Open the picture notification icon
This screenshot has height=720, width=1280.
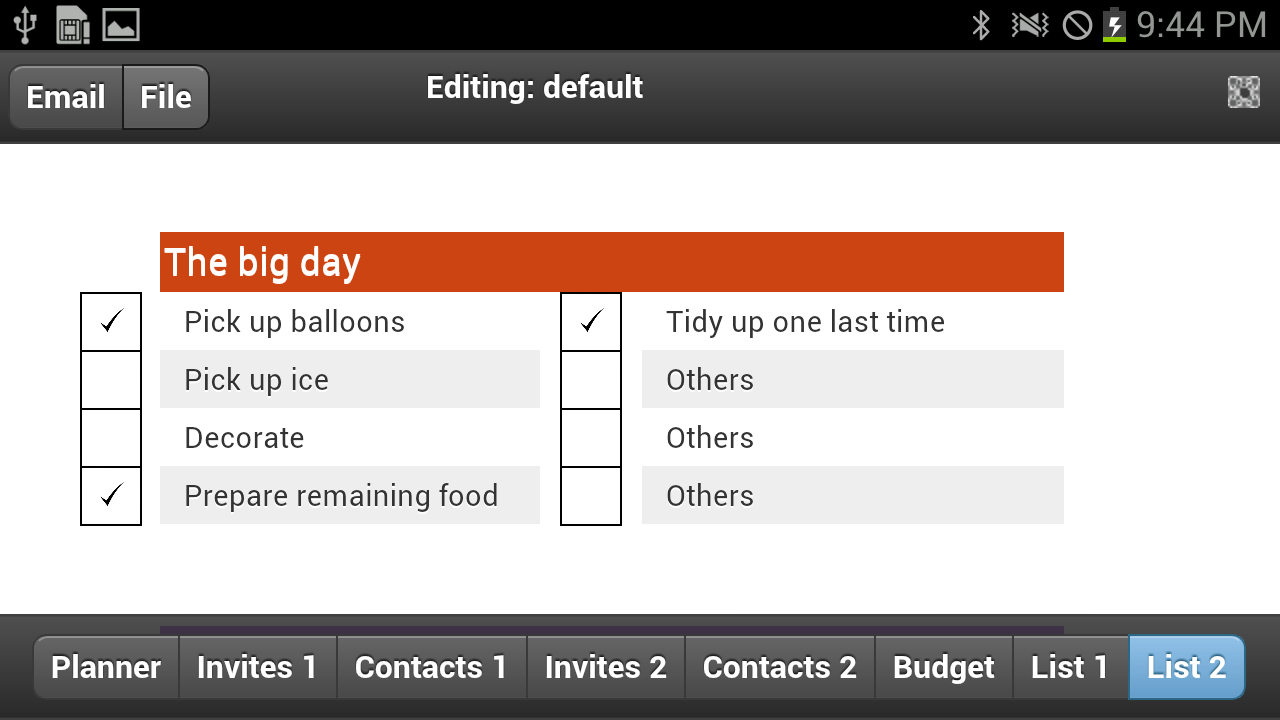point(121,24)
